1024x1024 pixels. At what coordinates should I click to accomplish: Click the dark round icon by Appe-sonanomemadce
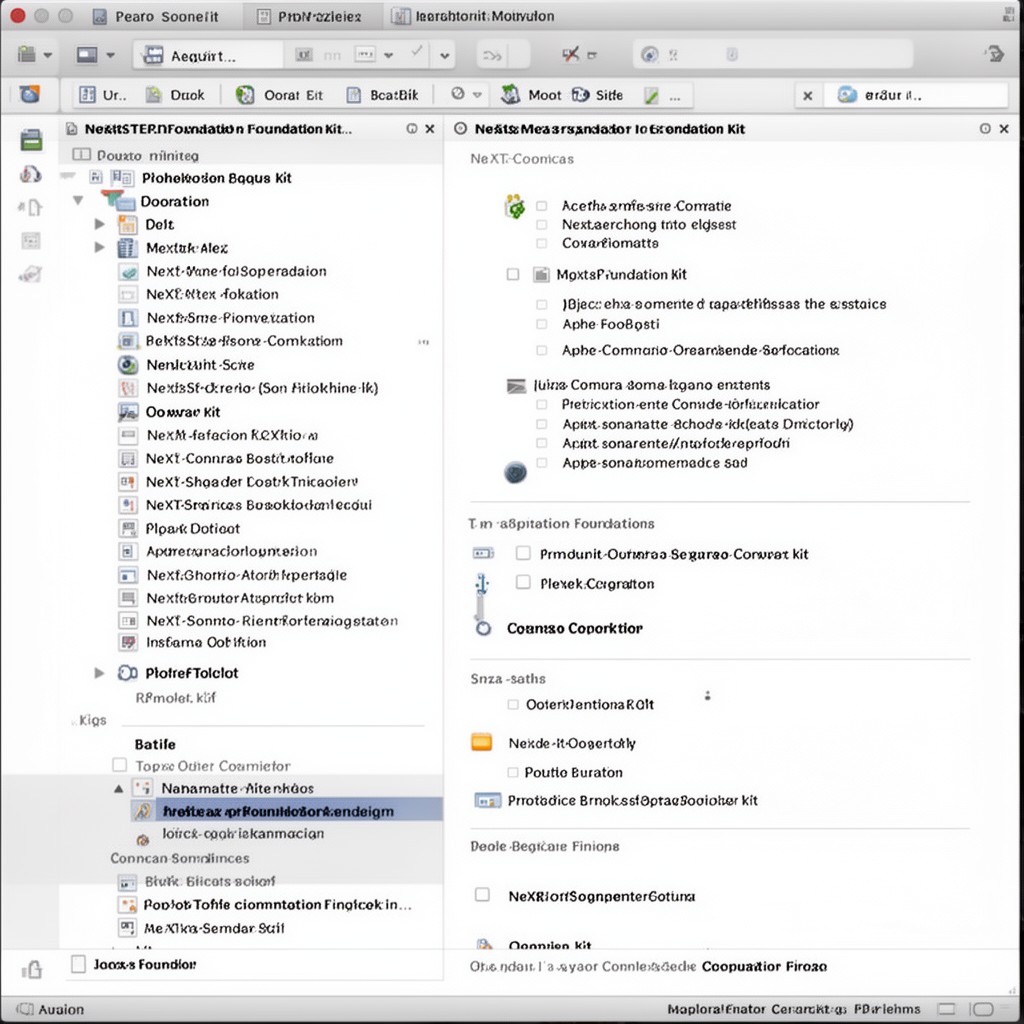tap(516, 472)
